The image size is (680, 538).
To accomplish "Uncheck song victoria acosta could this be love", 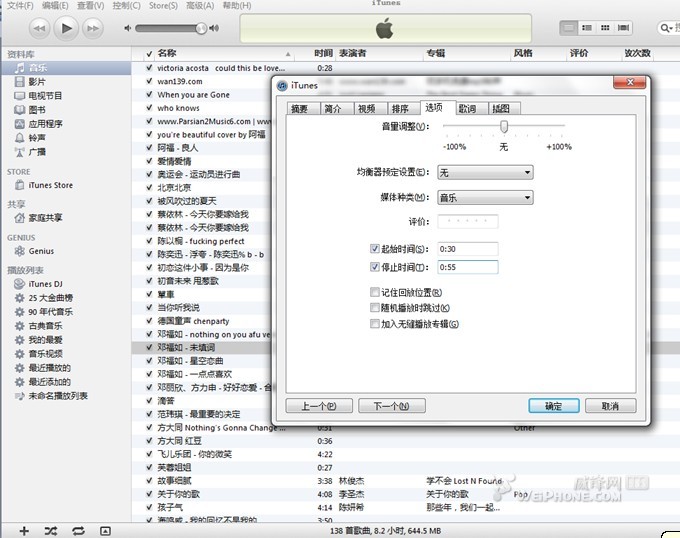I will click(x=149, y=68).
